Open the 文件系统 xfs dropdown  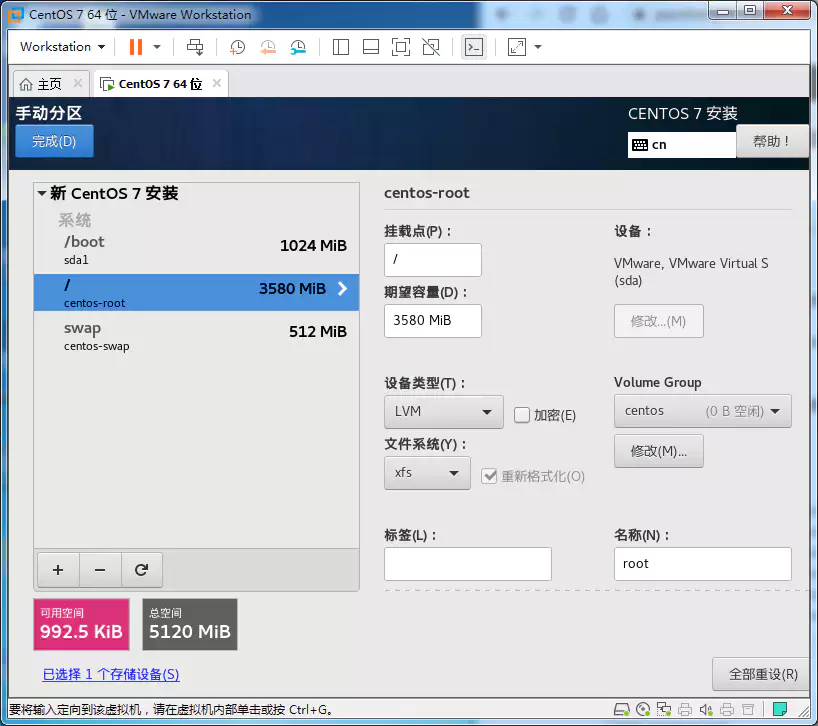pyautogui.click(x=427, y=473)
